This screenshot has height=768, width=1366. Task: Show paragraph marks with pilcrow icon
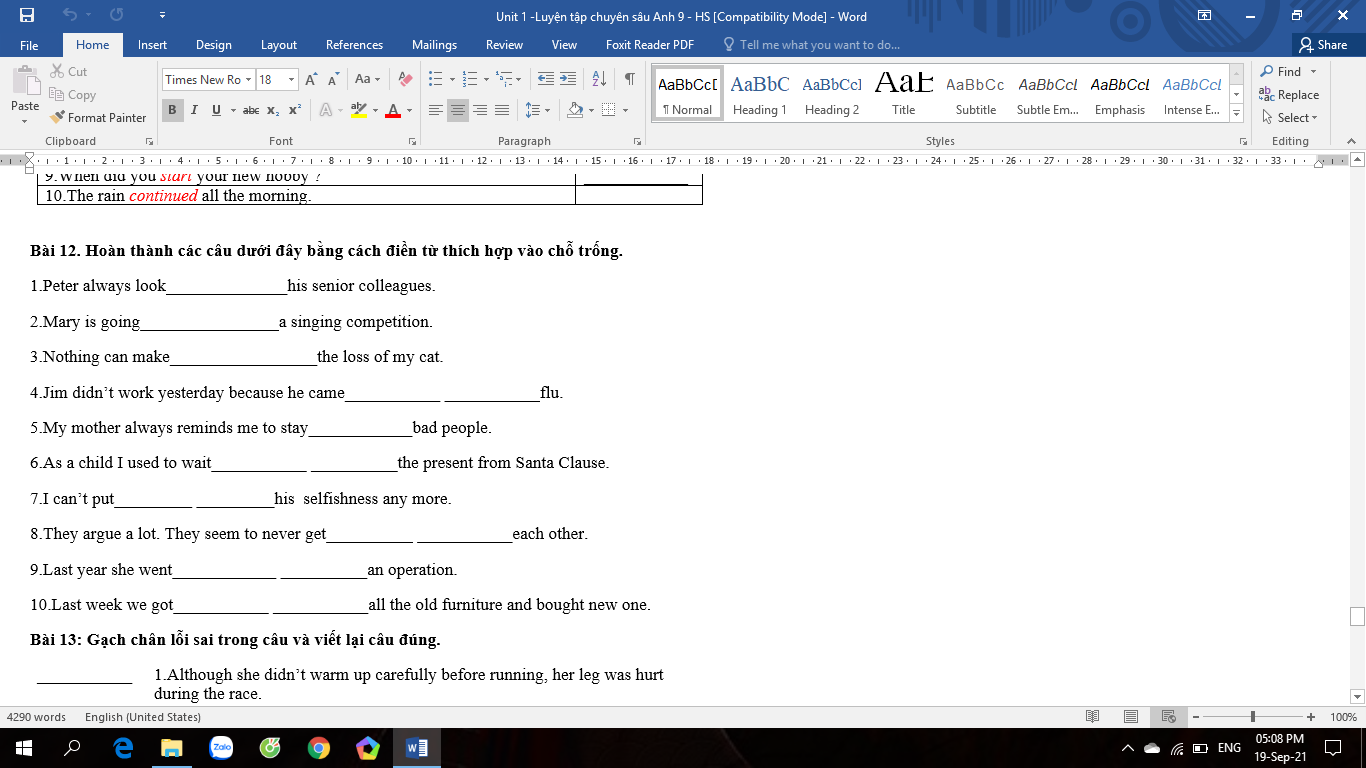tap(629, 80)
